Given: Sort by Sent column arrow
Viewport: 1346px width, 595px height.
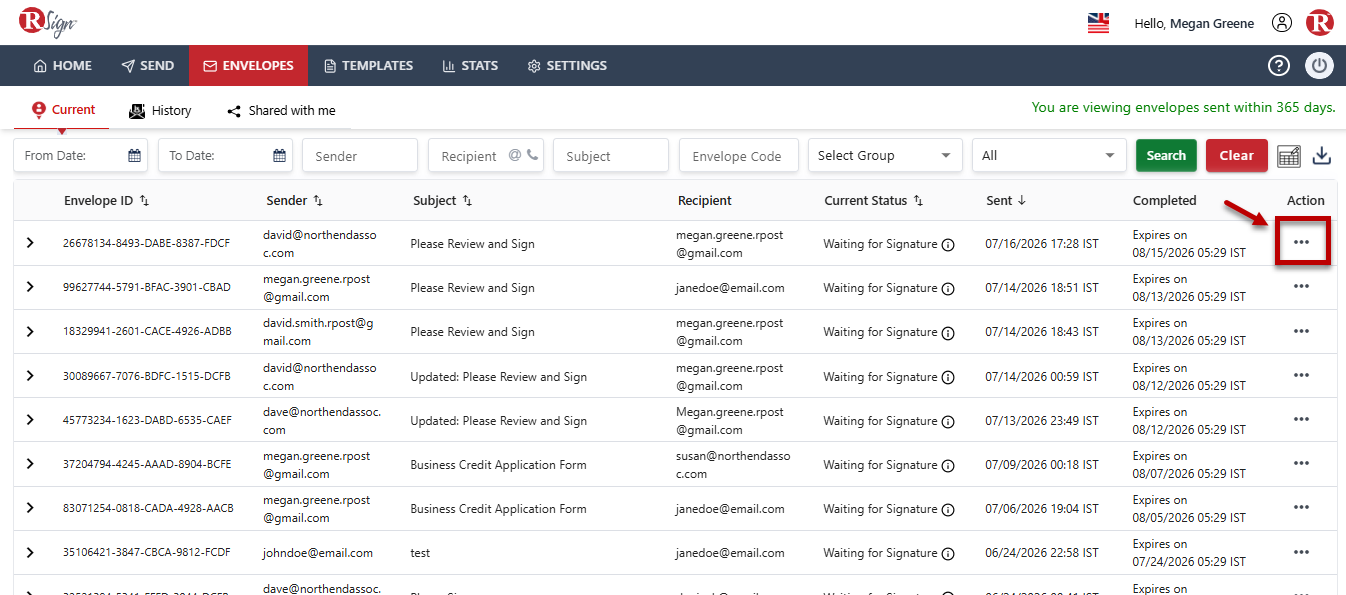Looking at the screenshot, I should click(x=1021, y=201).
